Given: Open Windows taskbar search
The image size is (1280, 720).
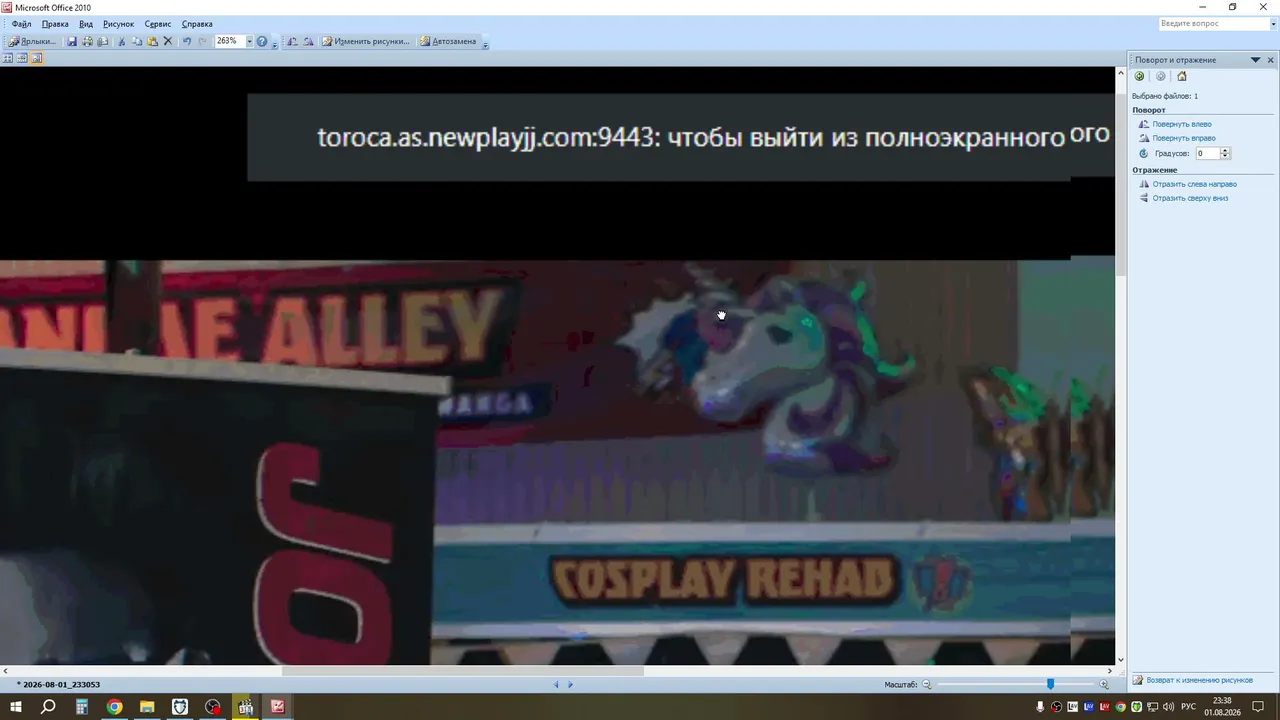Looking at the screenshot, I should click(48, 707).
